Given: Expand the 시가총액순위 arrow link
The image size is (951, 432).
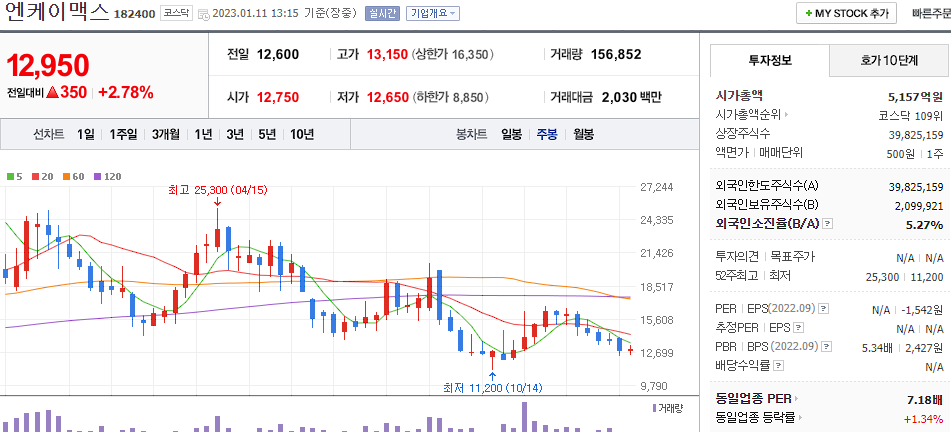Looking at the screenshot, I should coord(787,114).
